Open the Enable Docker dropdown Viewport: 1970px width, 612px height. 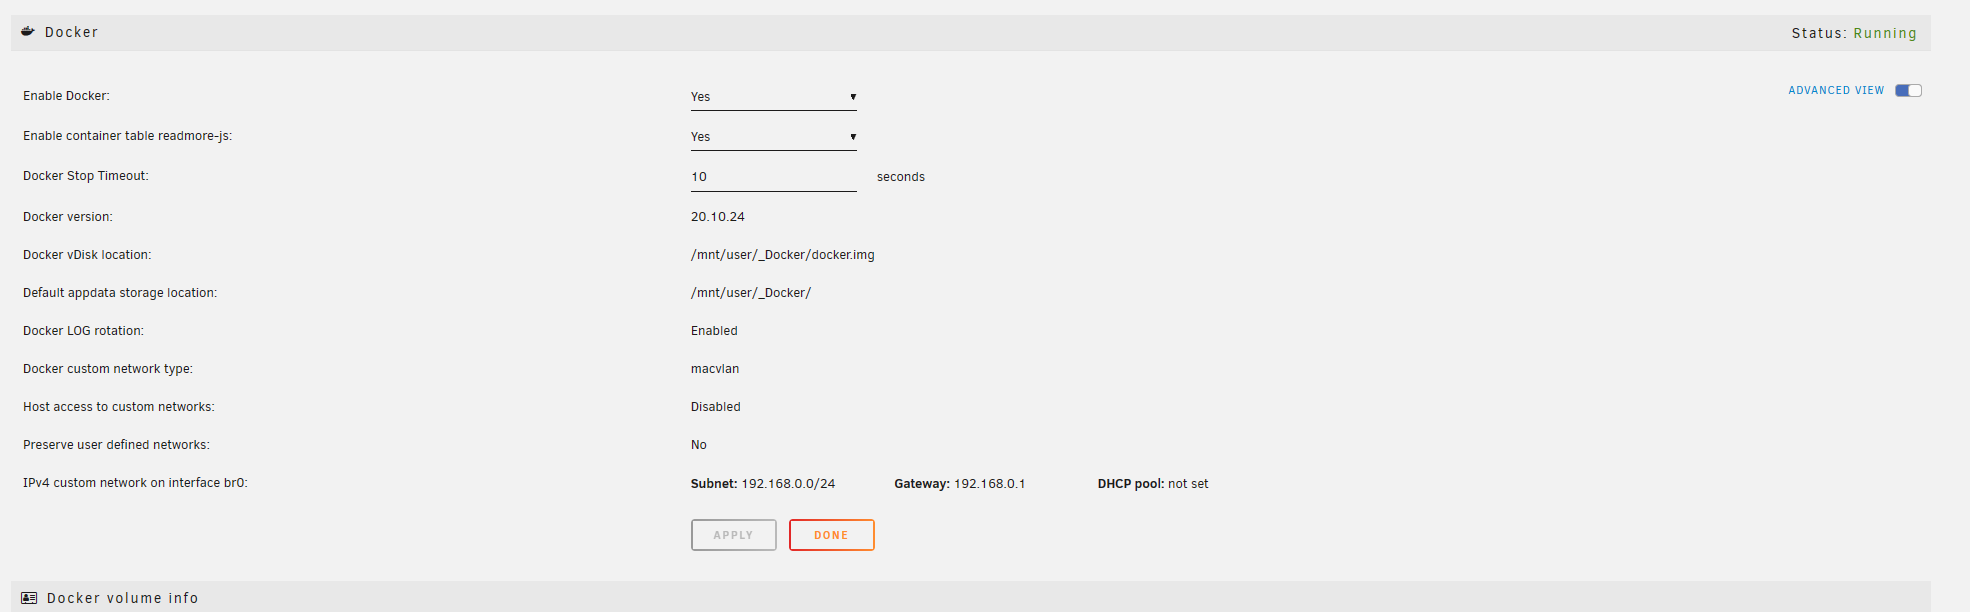tap(773, 97)
